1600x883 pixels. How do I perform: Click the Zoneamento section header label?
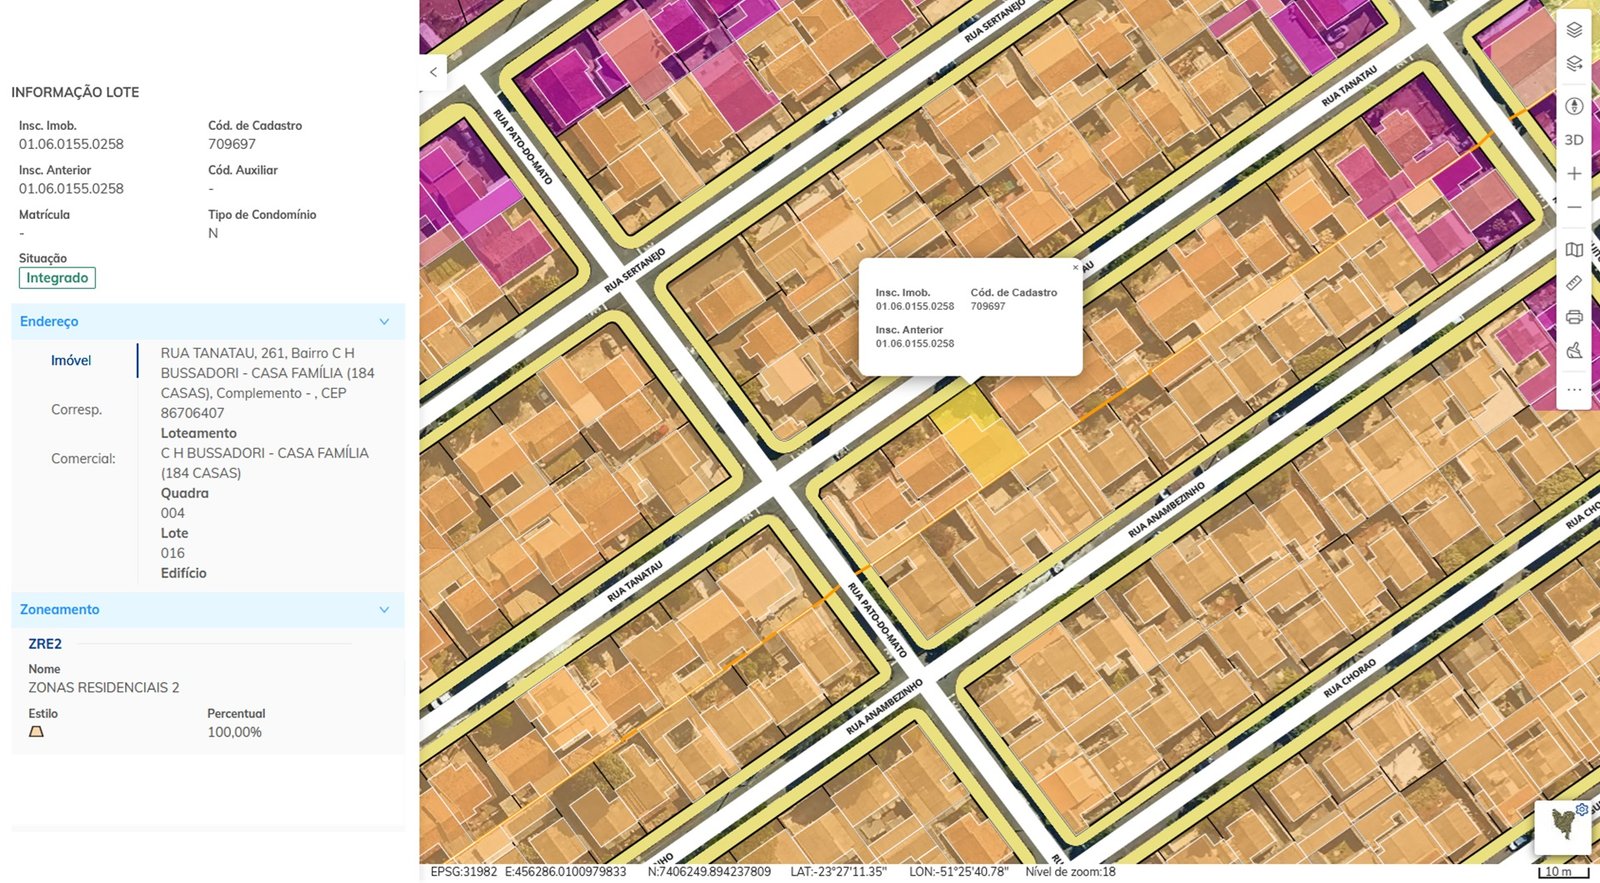click(x=59, y=610)
